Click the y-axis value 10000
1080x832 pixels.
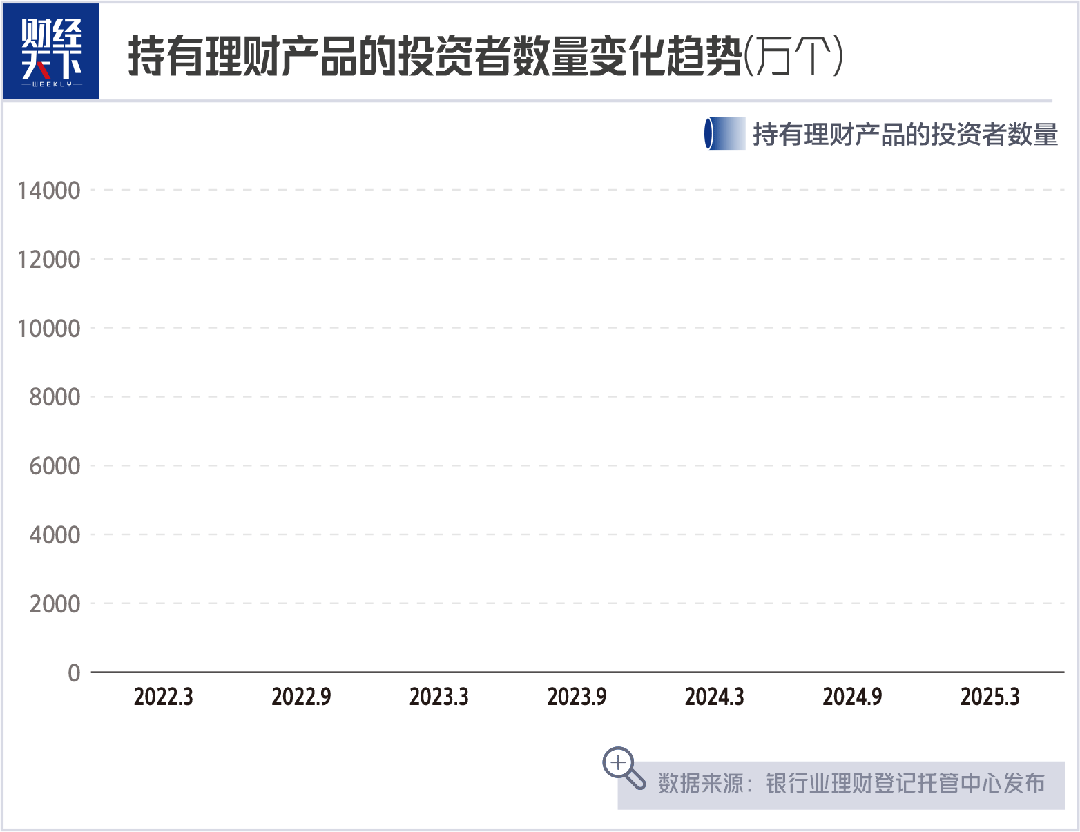[x=48, y=329]
